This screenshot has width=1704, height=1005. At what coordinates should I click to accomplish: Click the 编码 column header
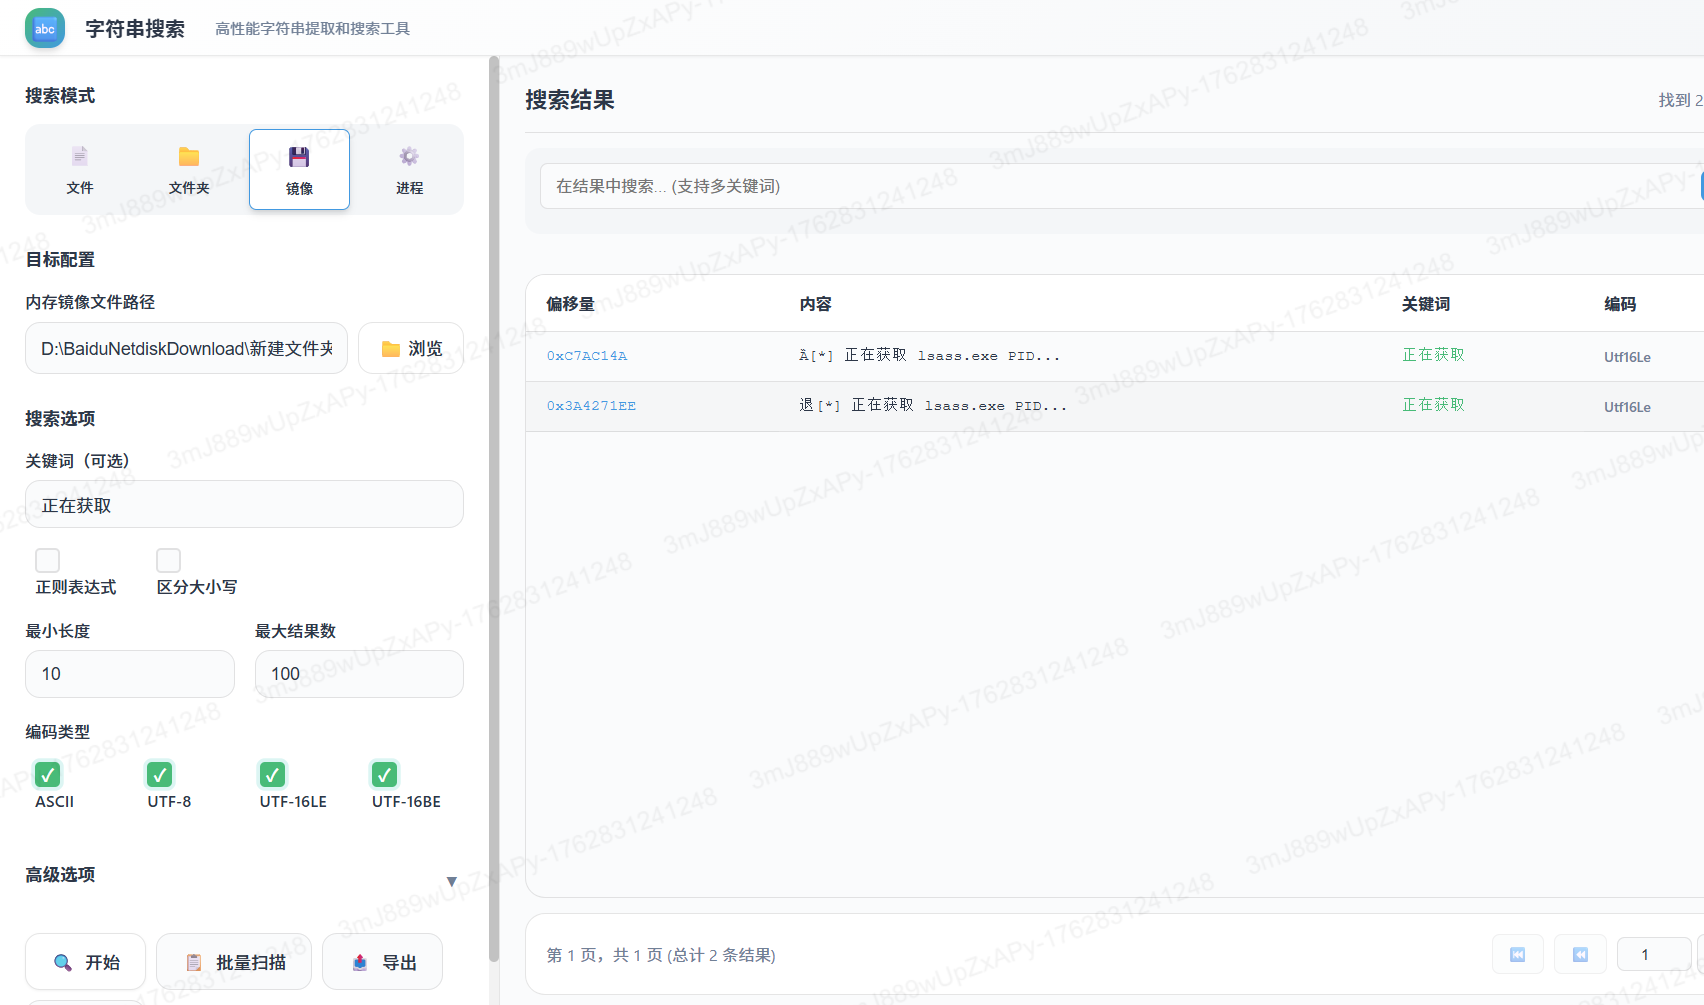coord(1620,304)
